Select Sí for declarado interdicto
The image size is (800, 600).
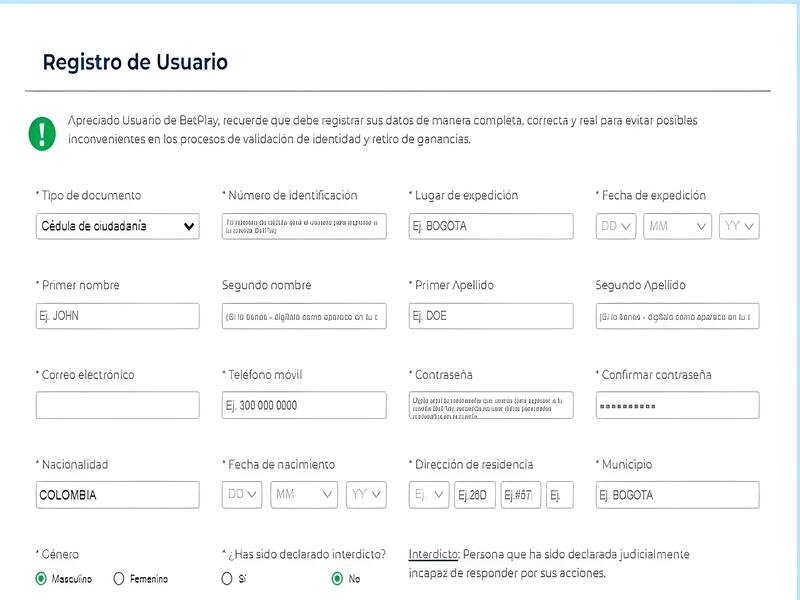tap(227, 579)
